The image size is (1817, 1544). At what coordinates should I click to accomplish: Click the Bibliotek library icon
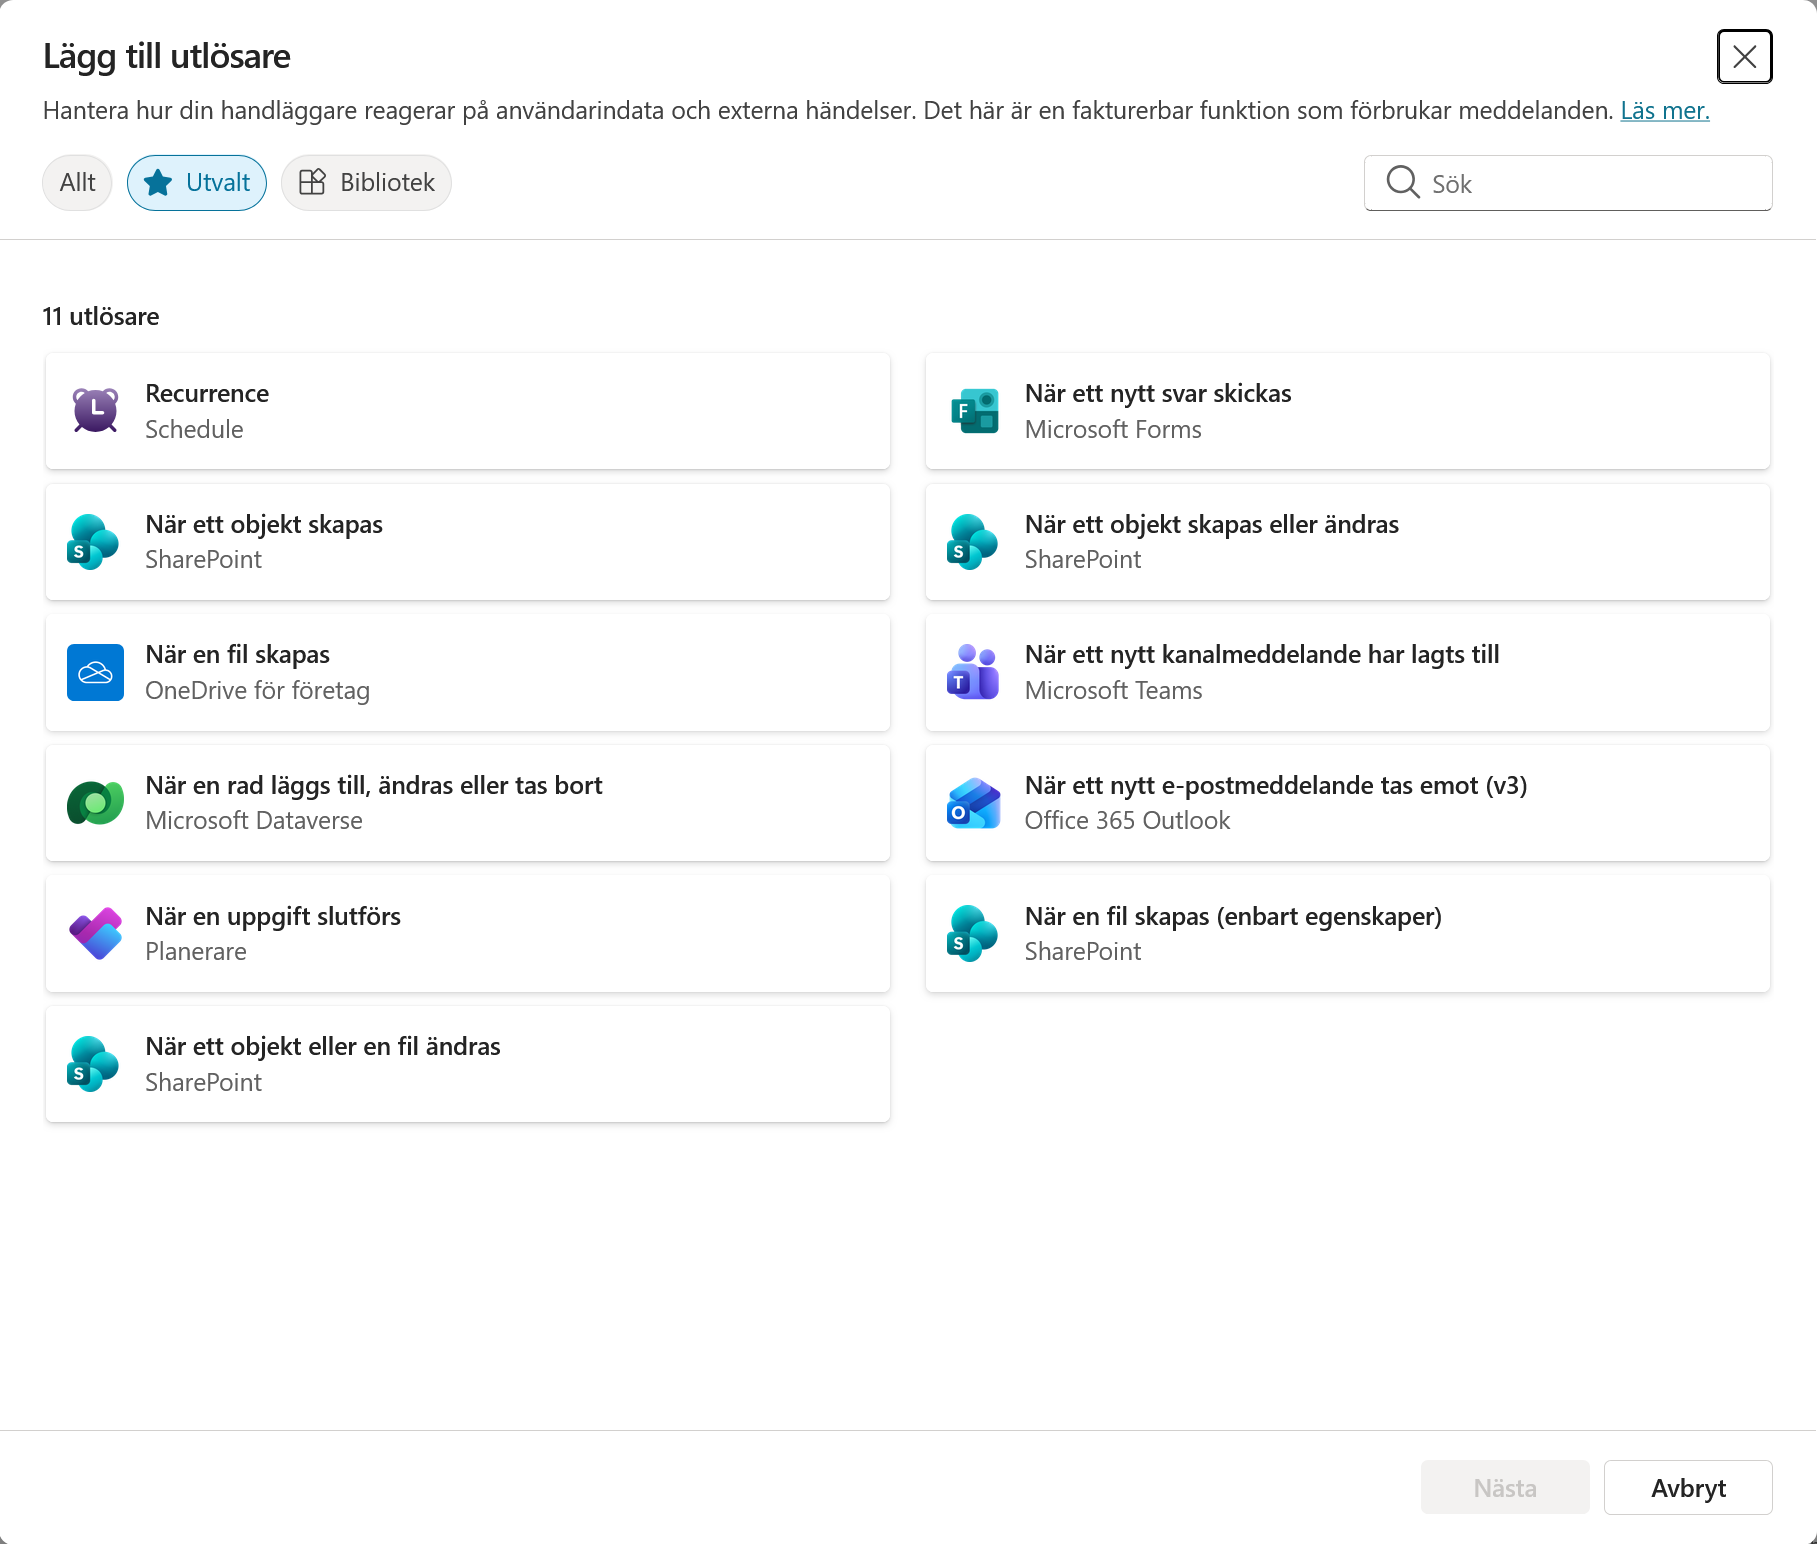coord(313,182)
